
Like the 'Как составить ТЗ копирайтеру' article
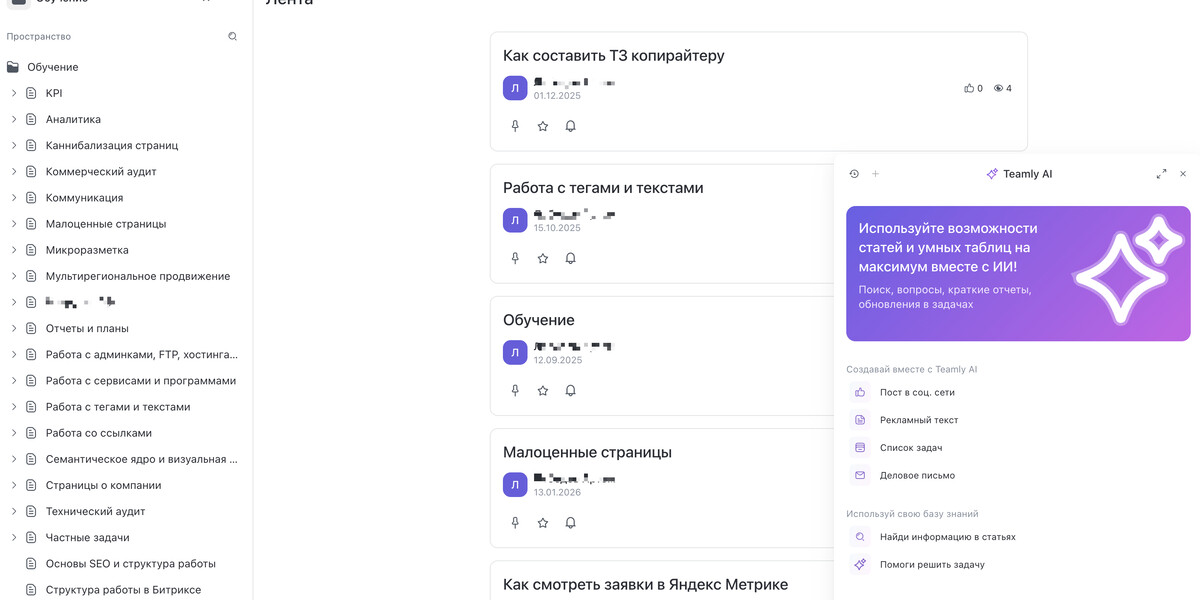click(x=969, y=88)
